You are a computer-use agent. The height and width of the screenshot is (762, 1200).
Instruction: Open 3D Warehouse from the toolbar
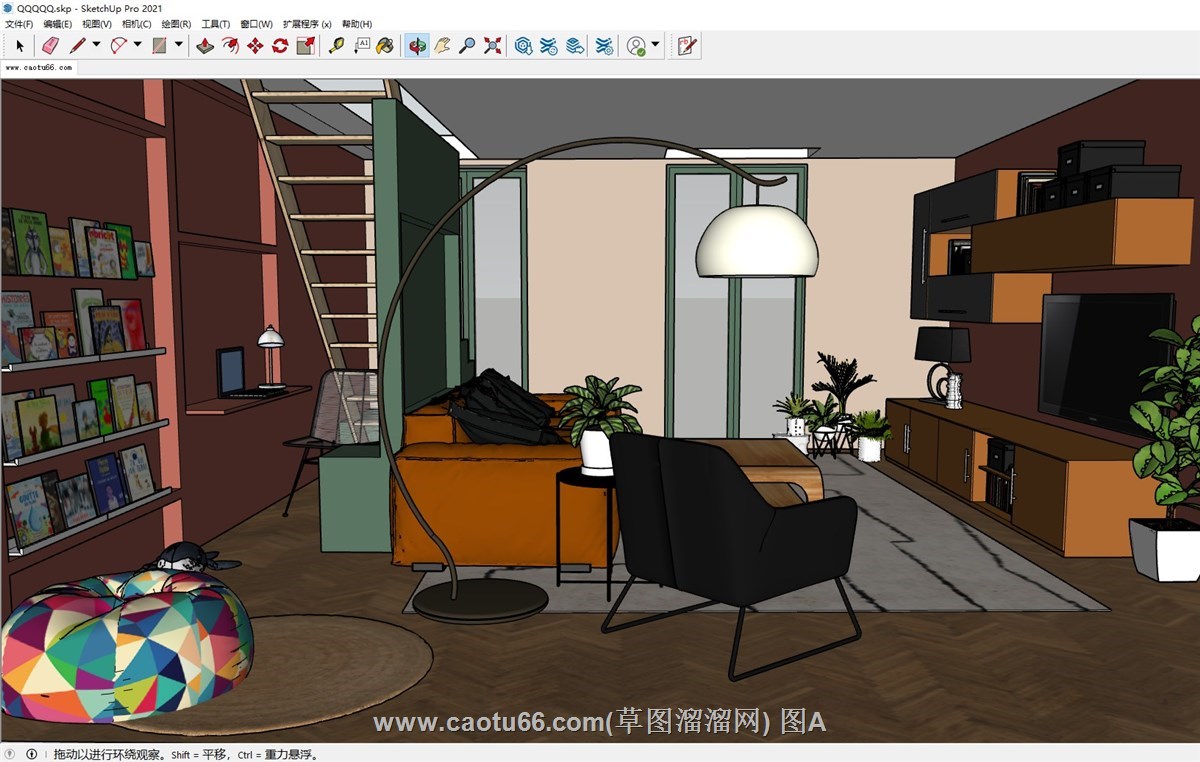(x=523, y=45)
